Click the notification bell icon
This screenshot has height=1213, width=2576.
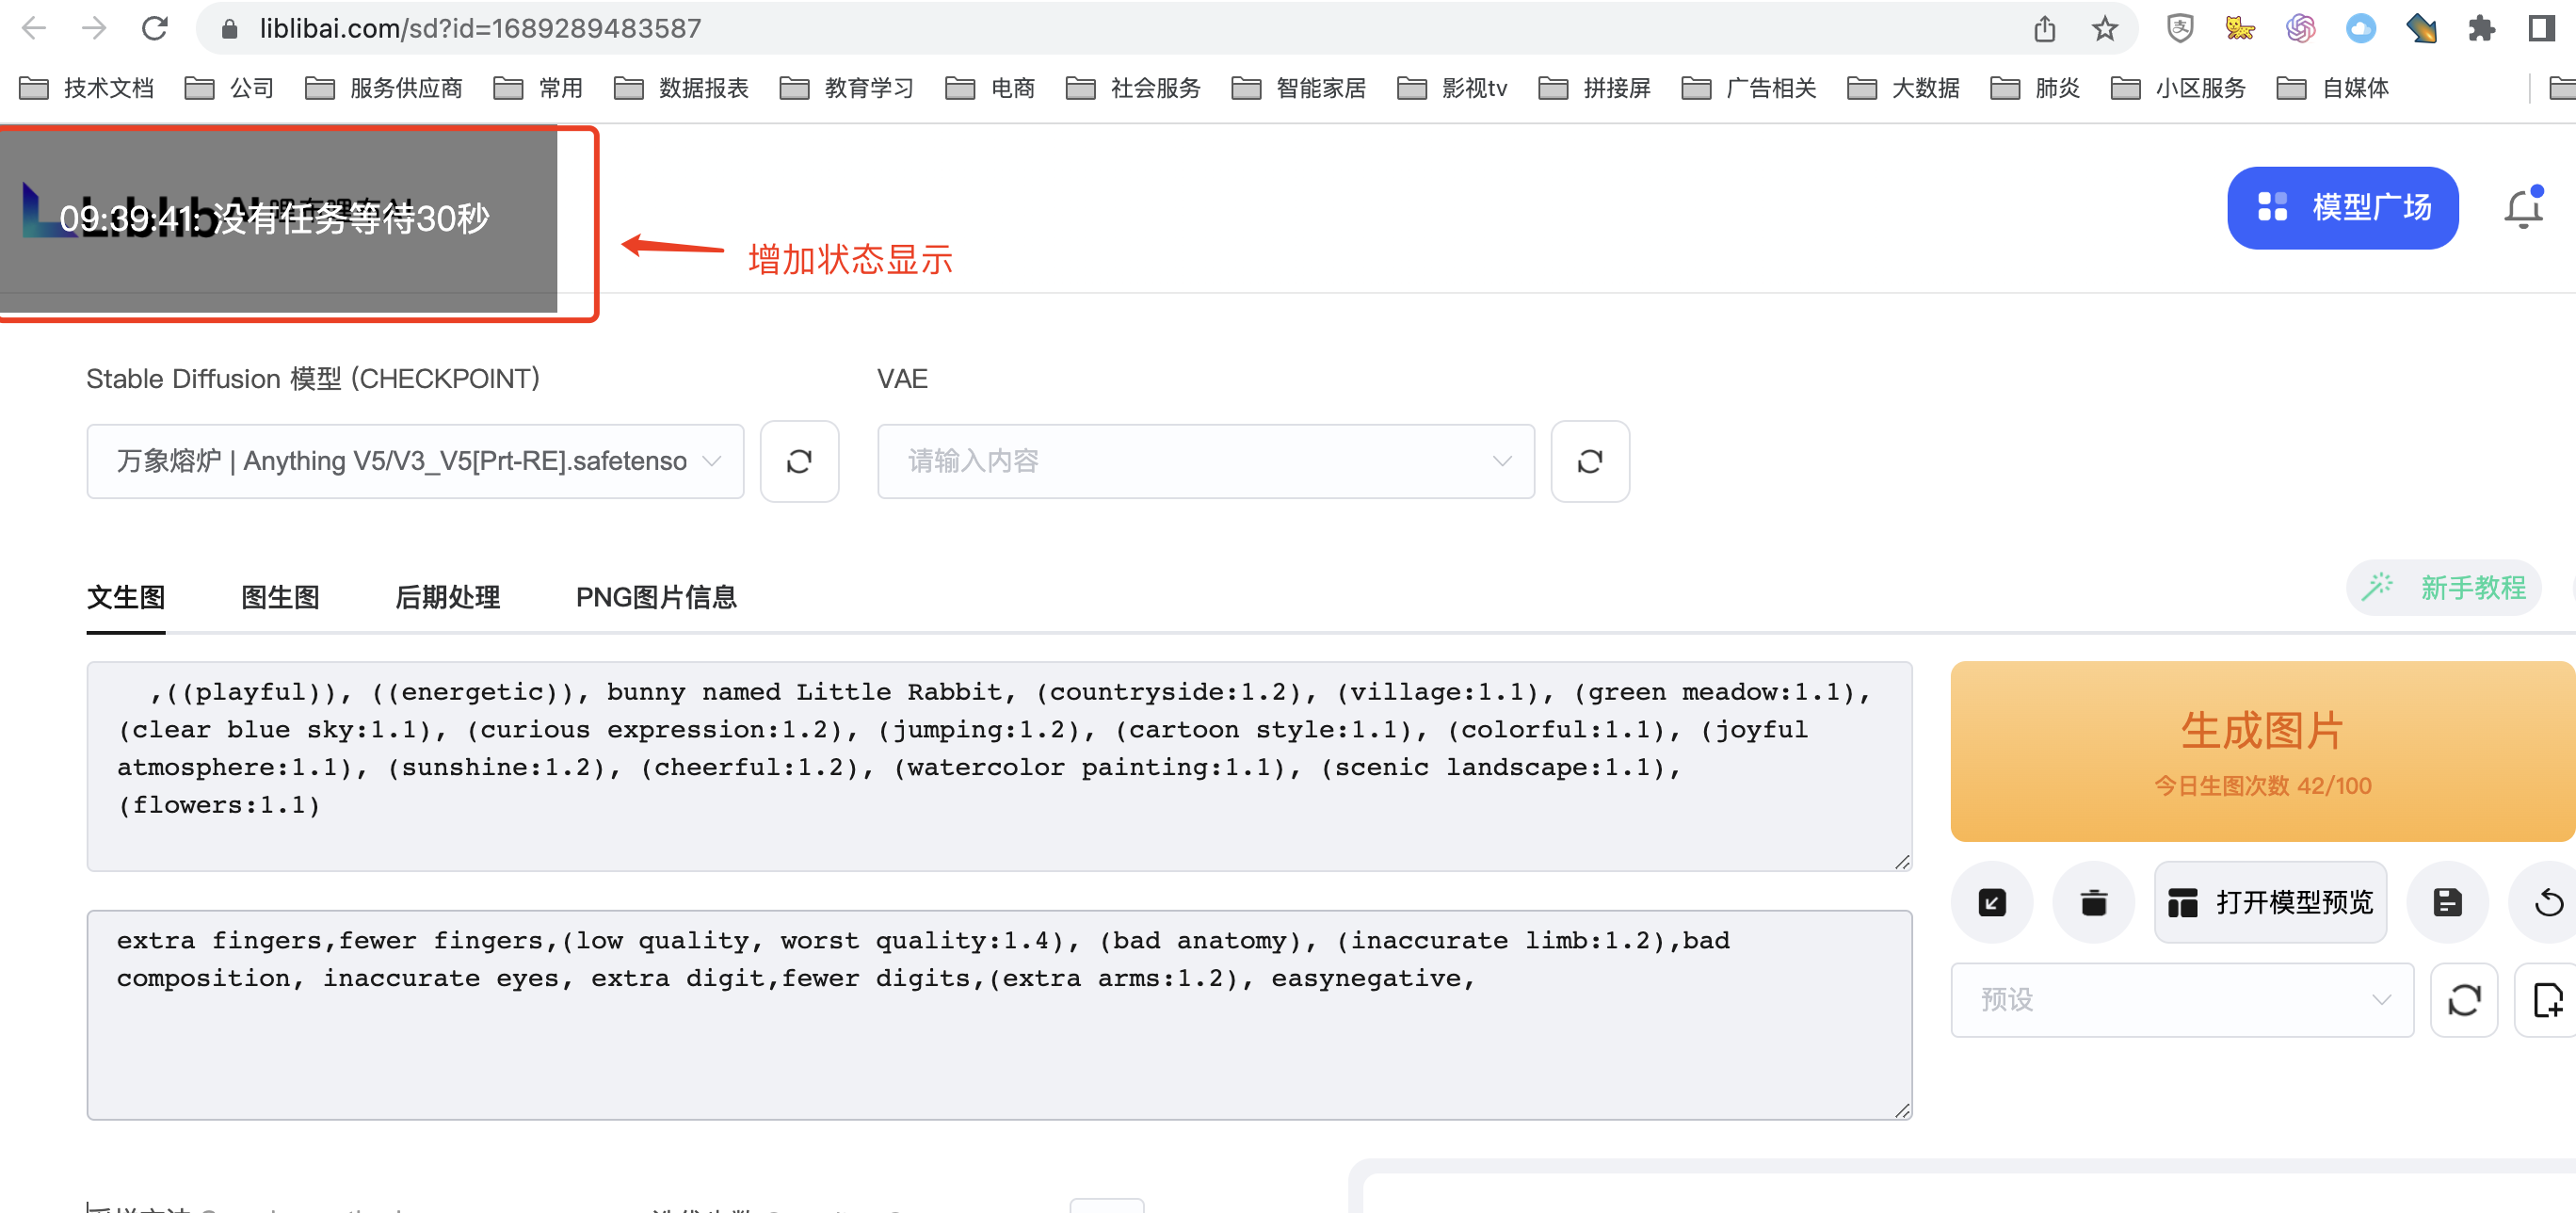(2522, 208)
